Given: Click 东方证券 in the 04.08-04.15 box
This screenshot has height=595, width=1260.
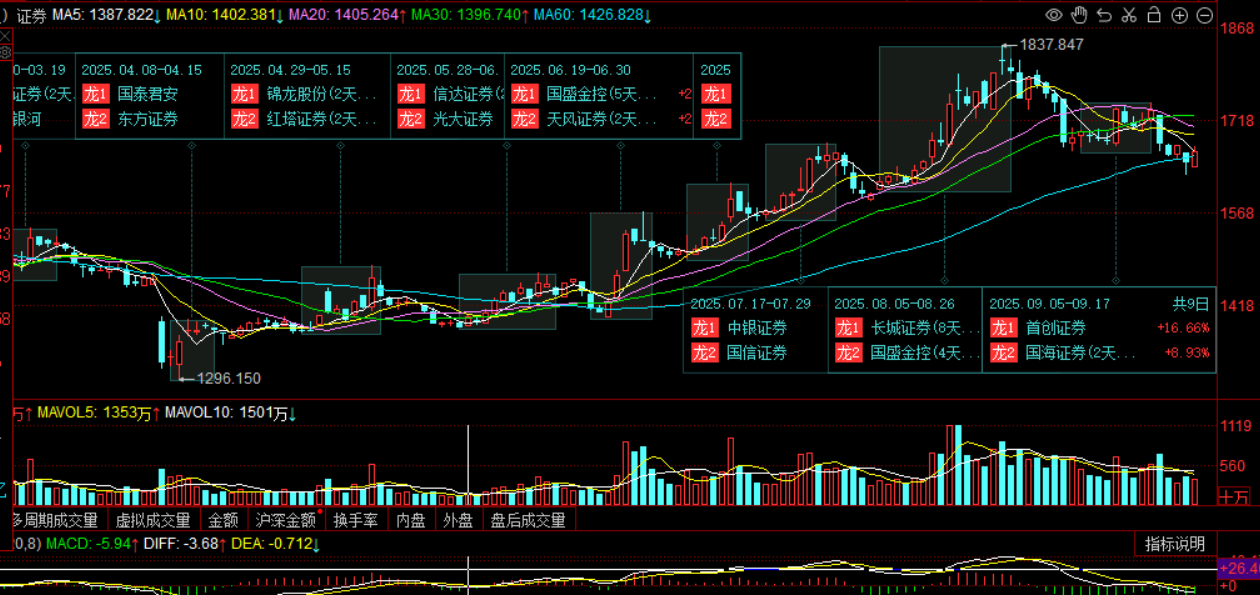Looking at the screenshot, I should pyautogui.click(x=148, y=120).
